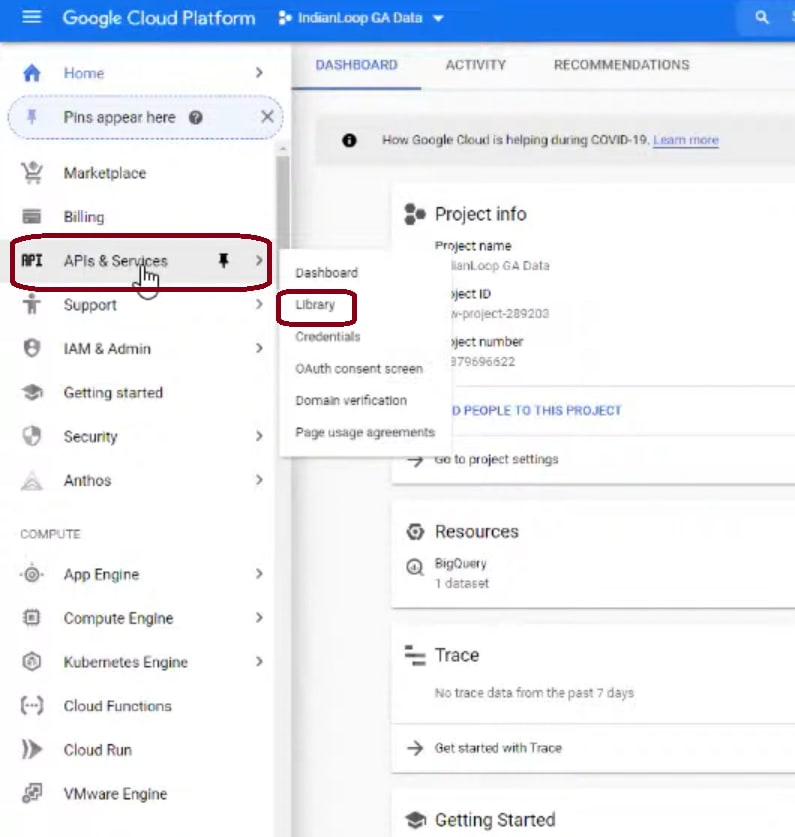Select Page usage agreements in submenu
Image resolution: width=795 pixels, height=837 pixels.
365,432
